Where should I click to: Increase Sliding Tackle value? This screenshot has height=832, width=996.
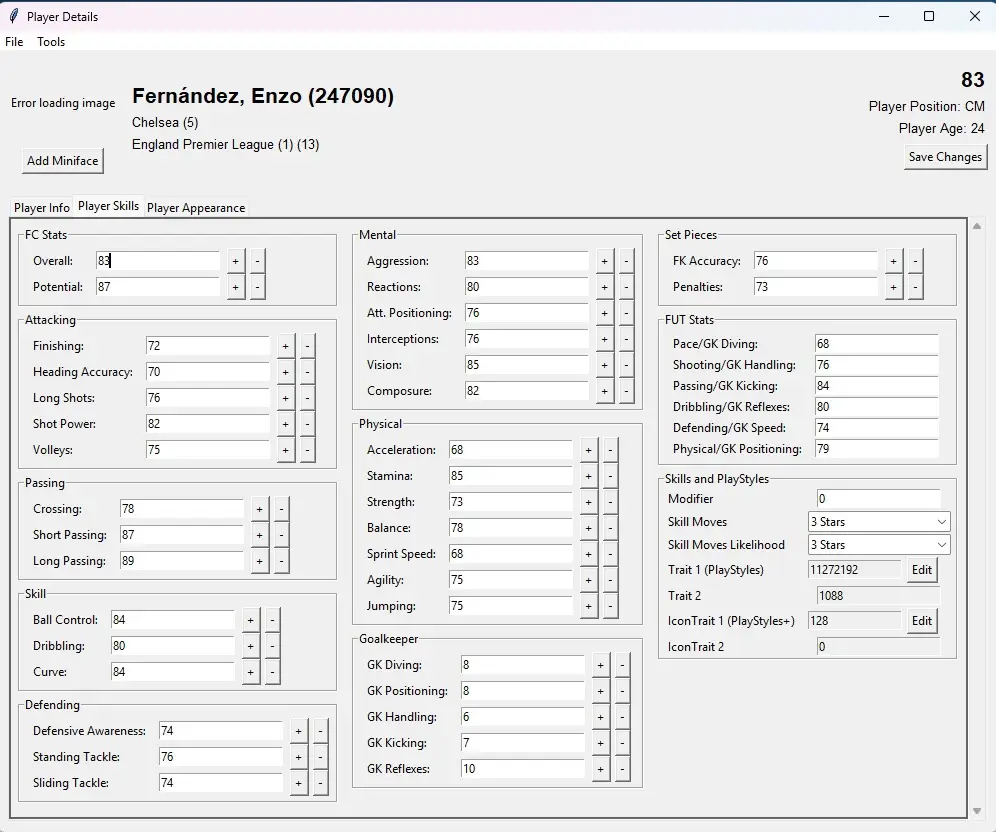point(298,783)
